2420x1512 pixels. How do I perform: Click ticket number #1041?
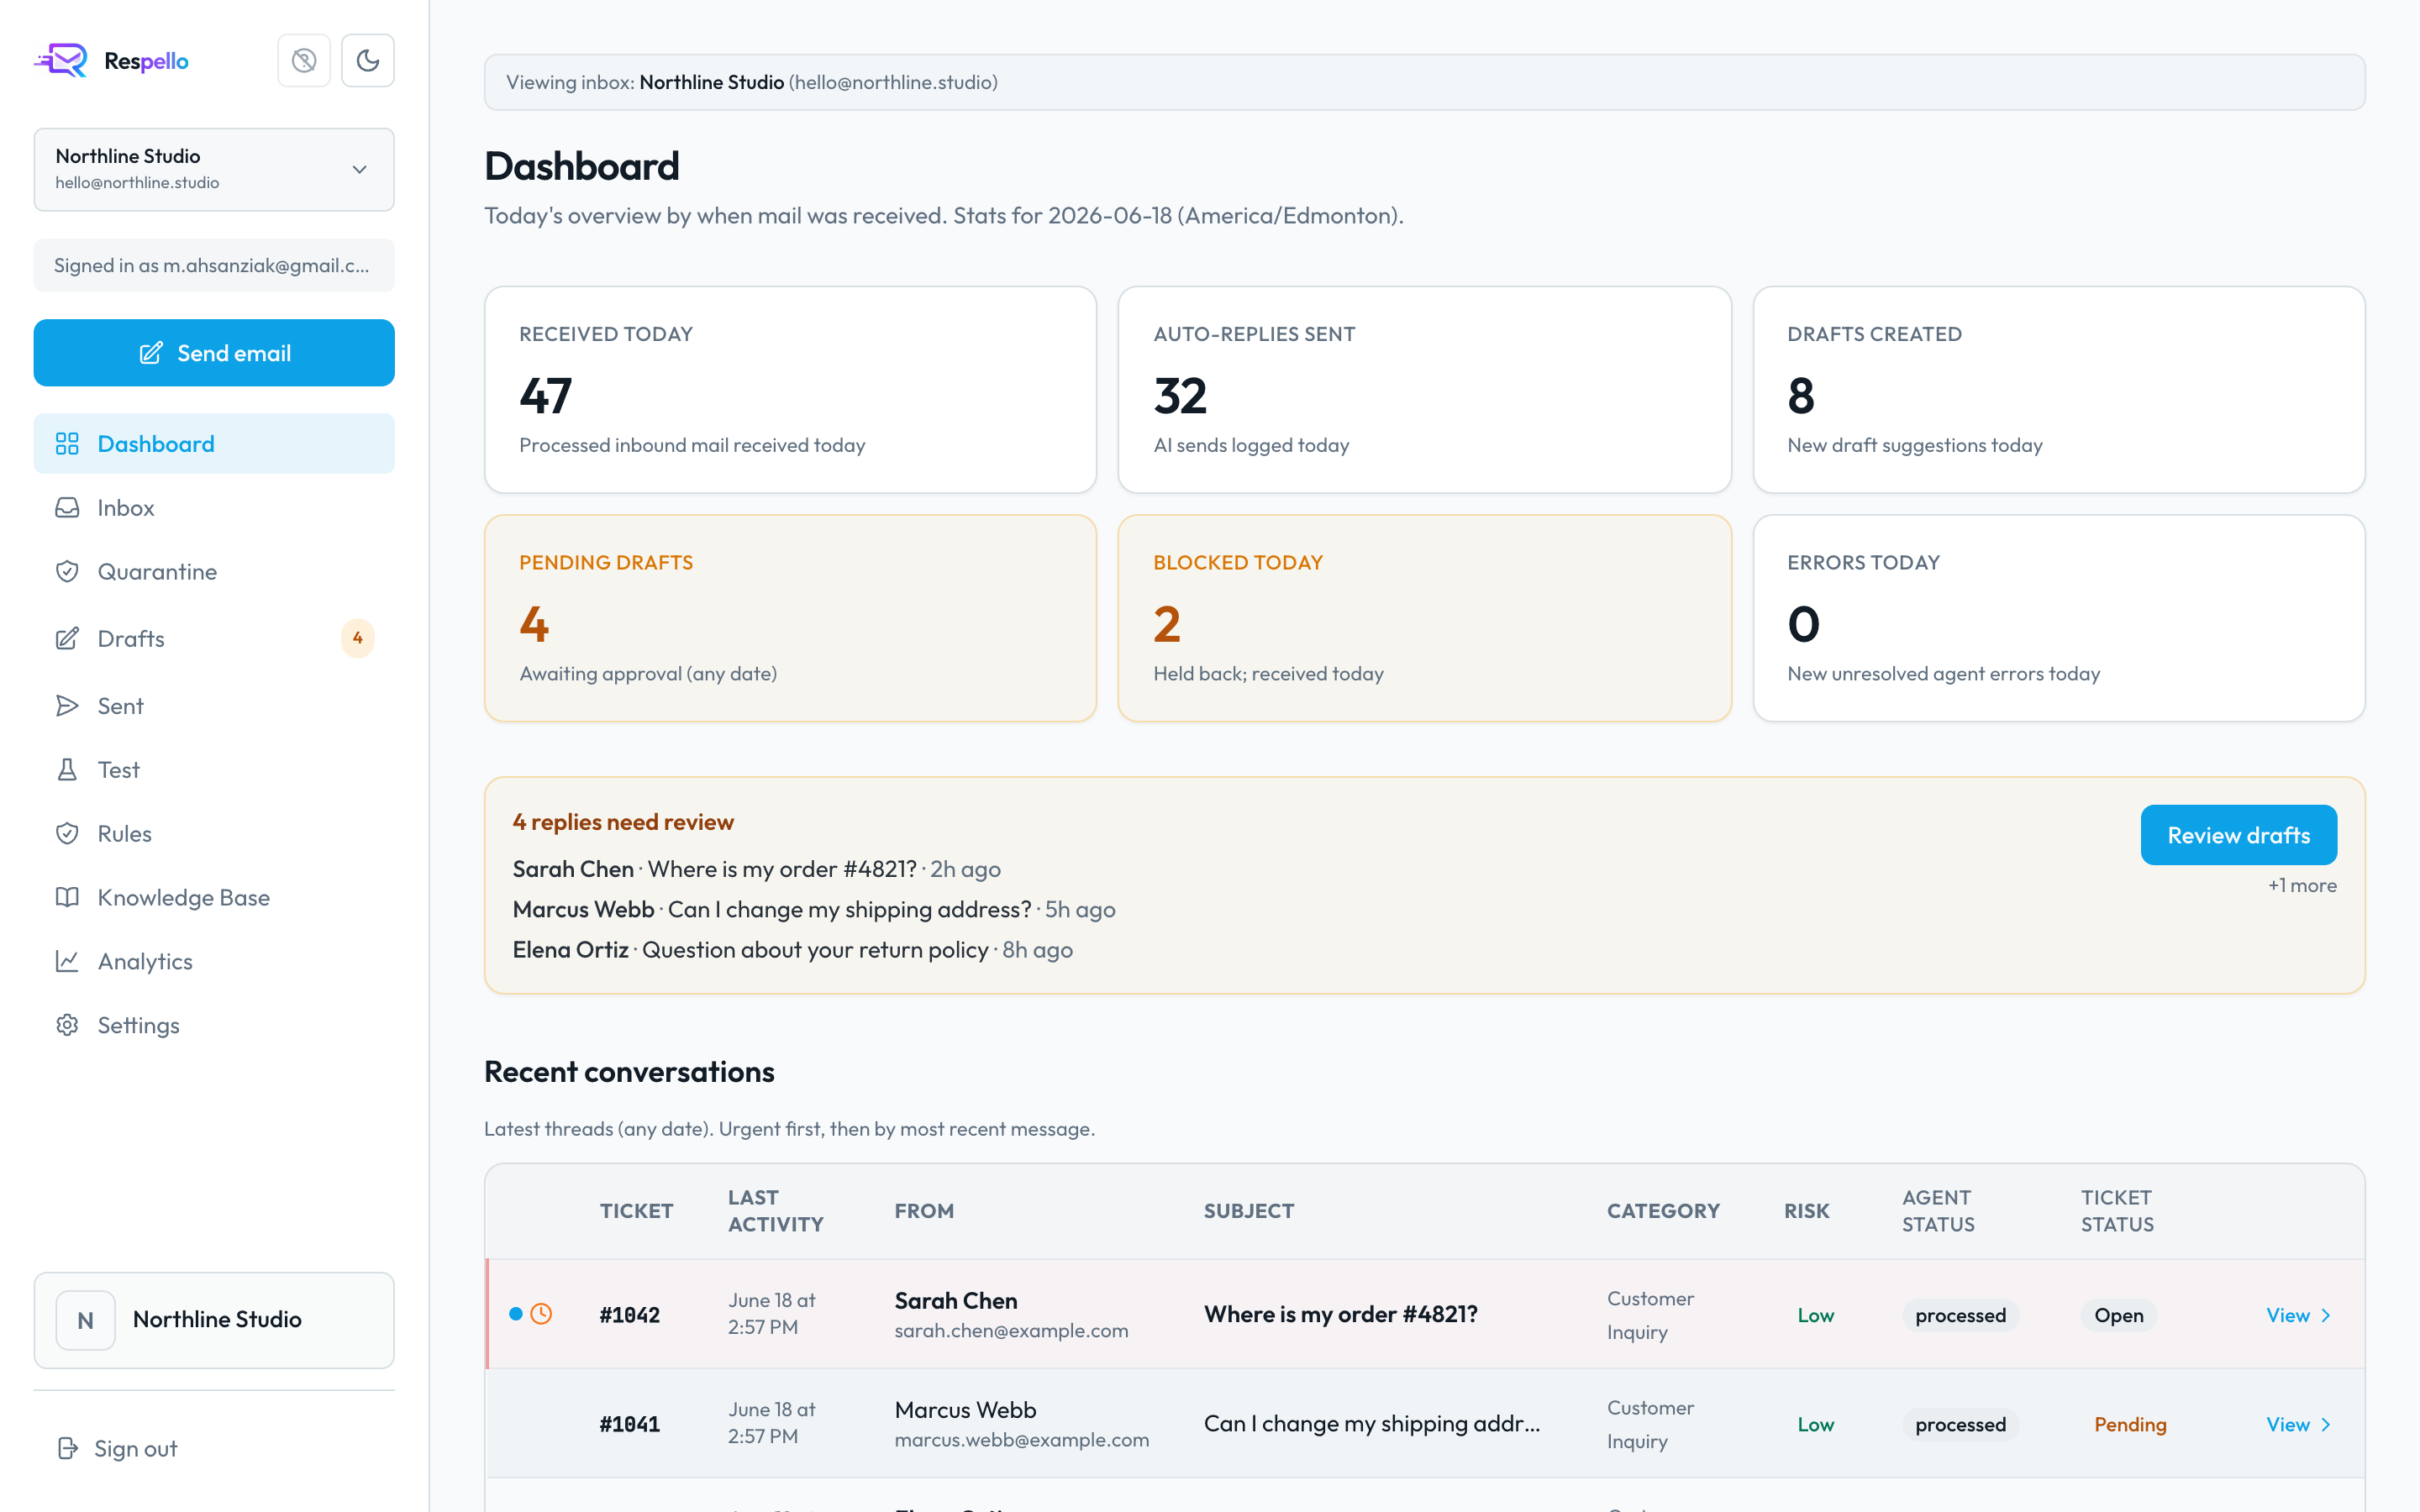(629, 1424)
